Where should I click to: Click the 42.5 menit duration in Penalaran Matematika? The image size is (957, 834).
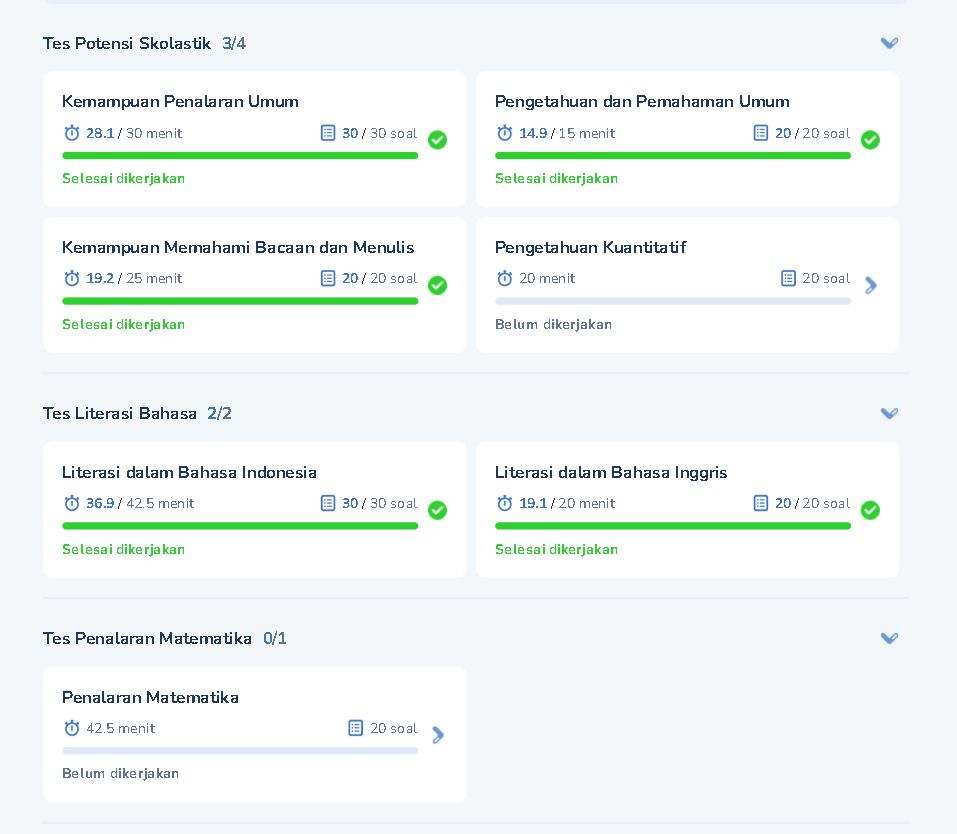120,728
